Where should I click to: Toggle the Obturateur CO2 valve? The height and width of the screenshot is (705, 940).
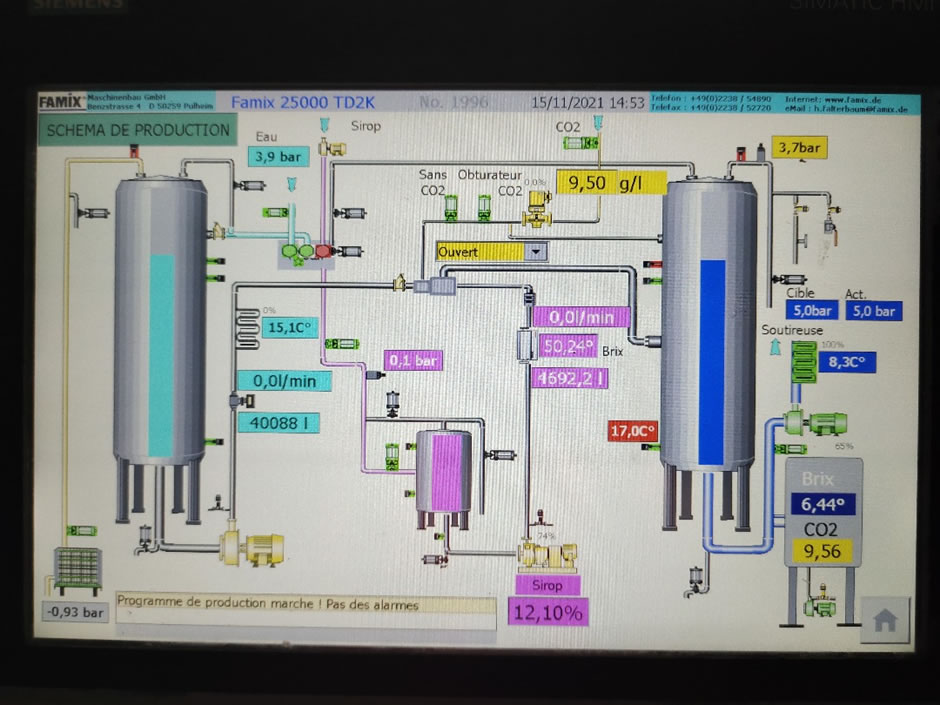(483, 207)
